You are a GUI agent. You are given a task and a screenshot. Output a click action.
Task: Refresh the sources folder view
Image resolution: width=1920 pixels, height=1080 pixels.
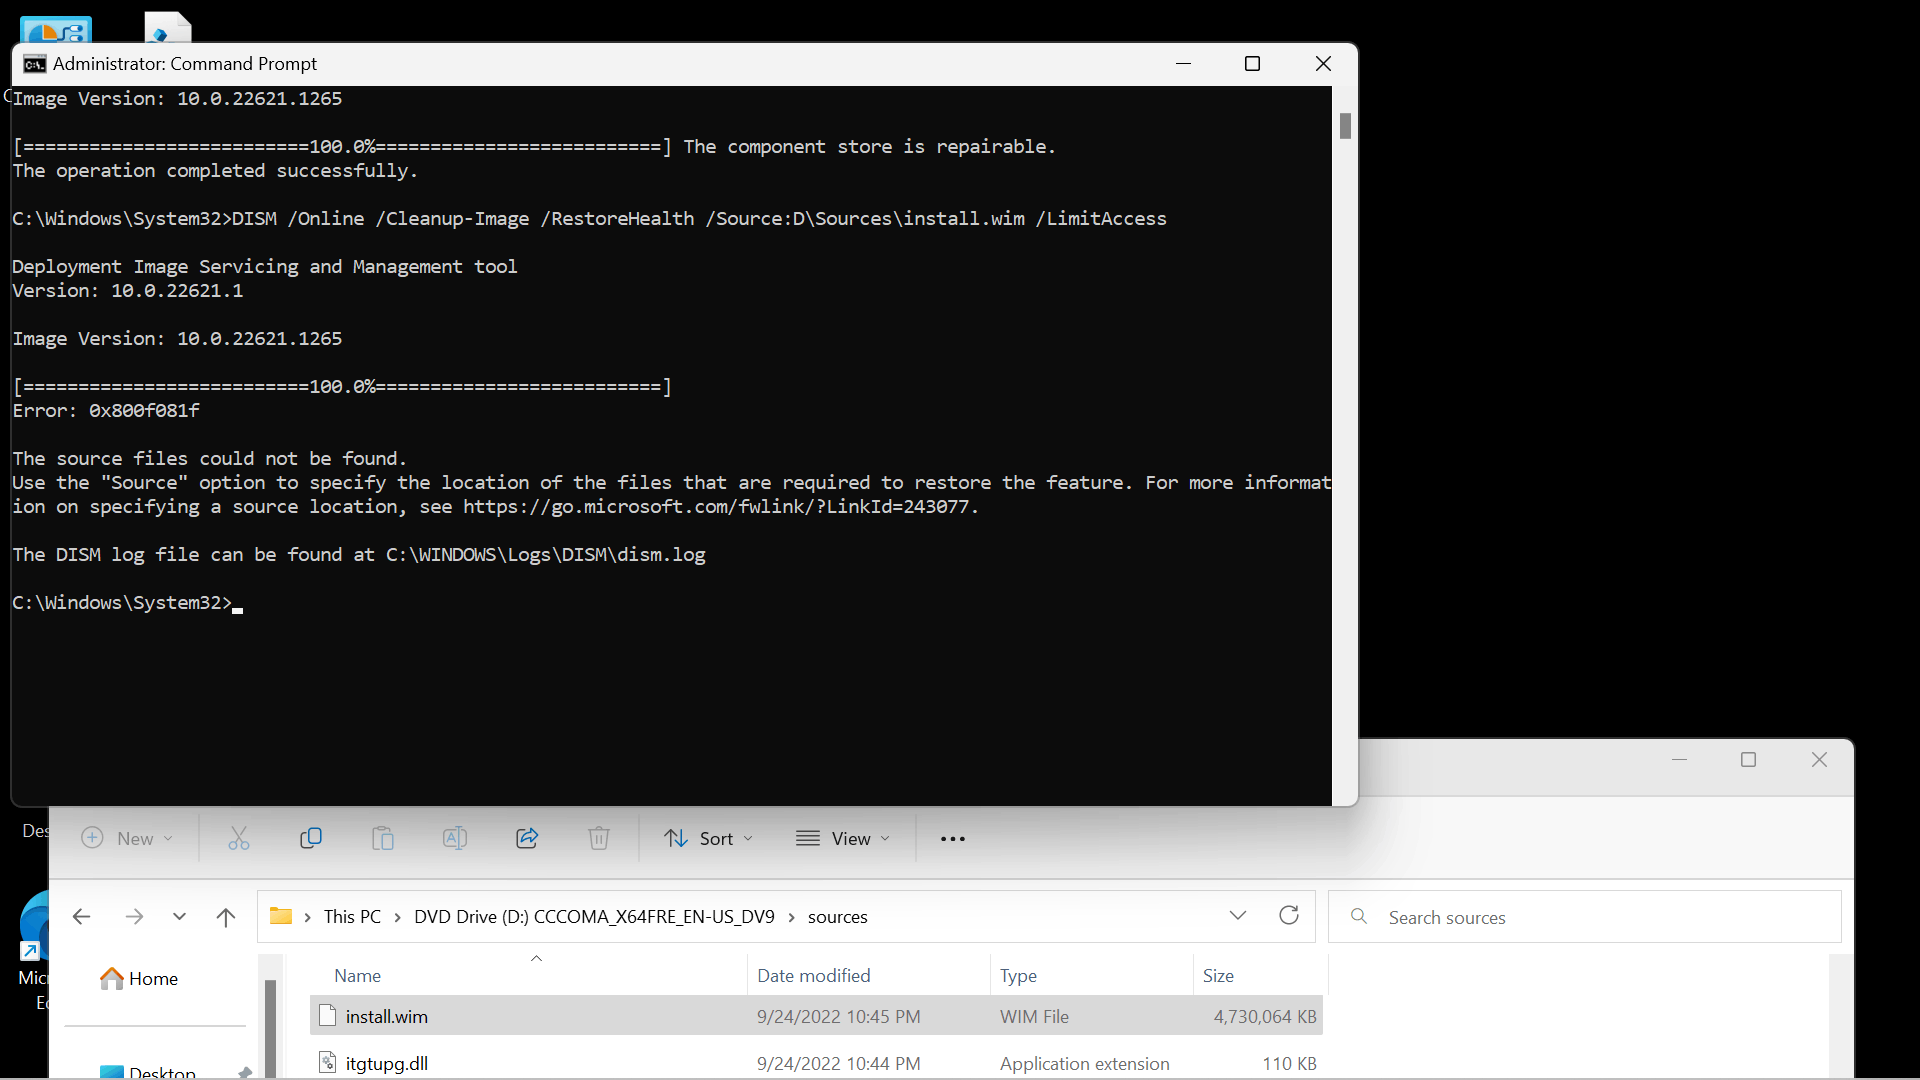(1289, 916)
